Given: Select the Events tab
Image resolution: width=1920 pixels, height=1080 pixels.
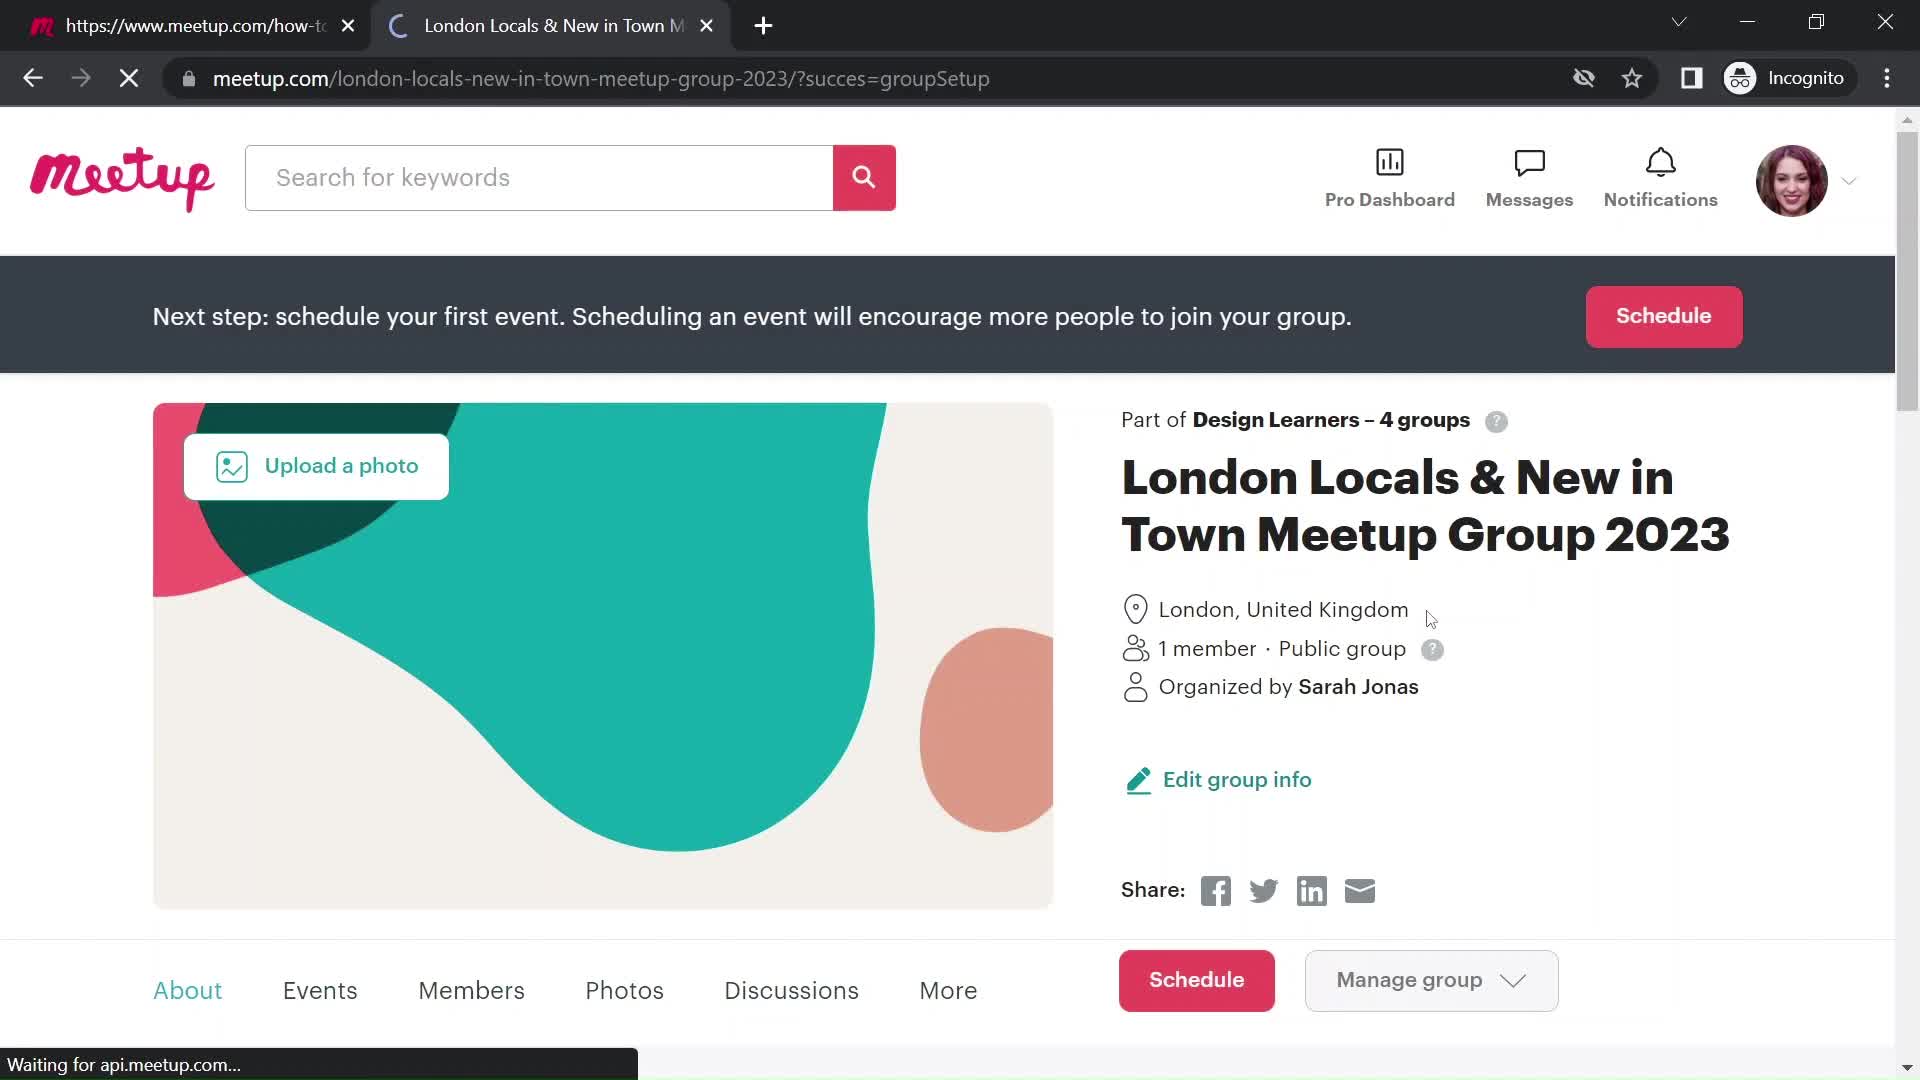Looking at the screenshot, I should [x=320, y=990].
